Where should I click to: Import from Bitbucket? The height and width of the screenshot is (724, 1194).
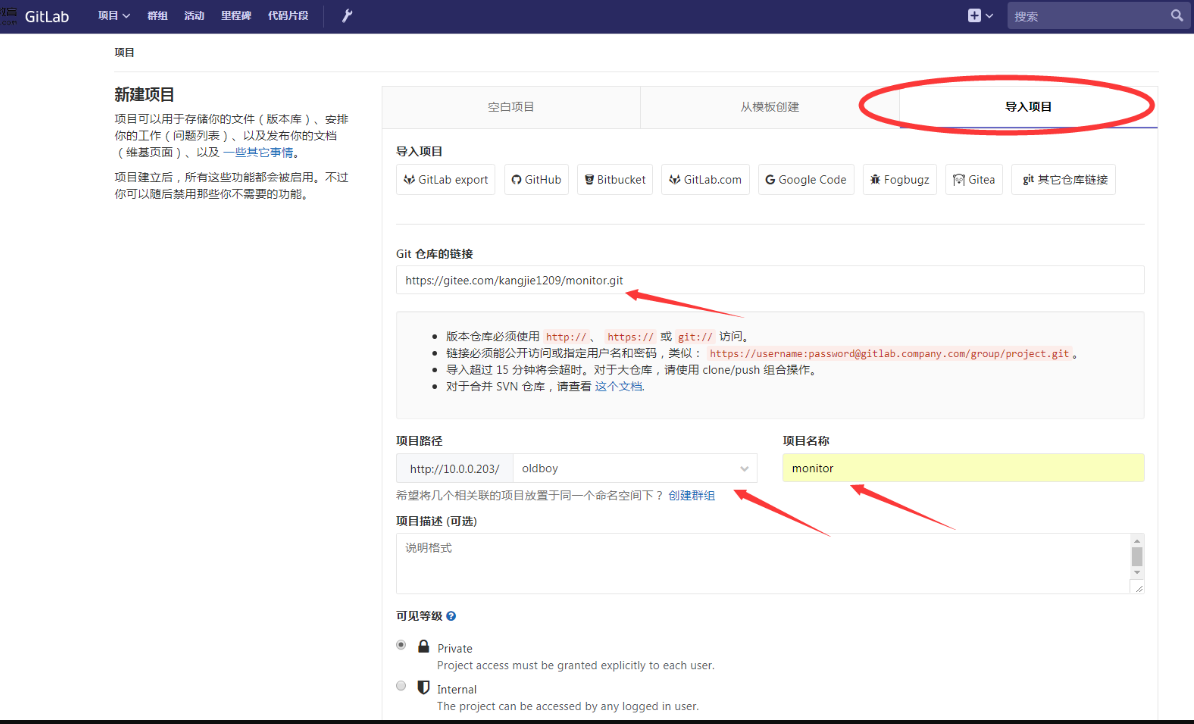point(615,180)
